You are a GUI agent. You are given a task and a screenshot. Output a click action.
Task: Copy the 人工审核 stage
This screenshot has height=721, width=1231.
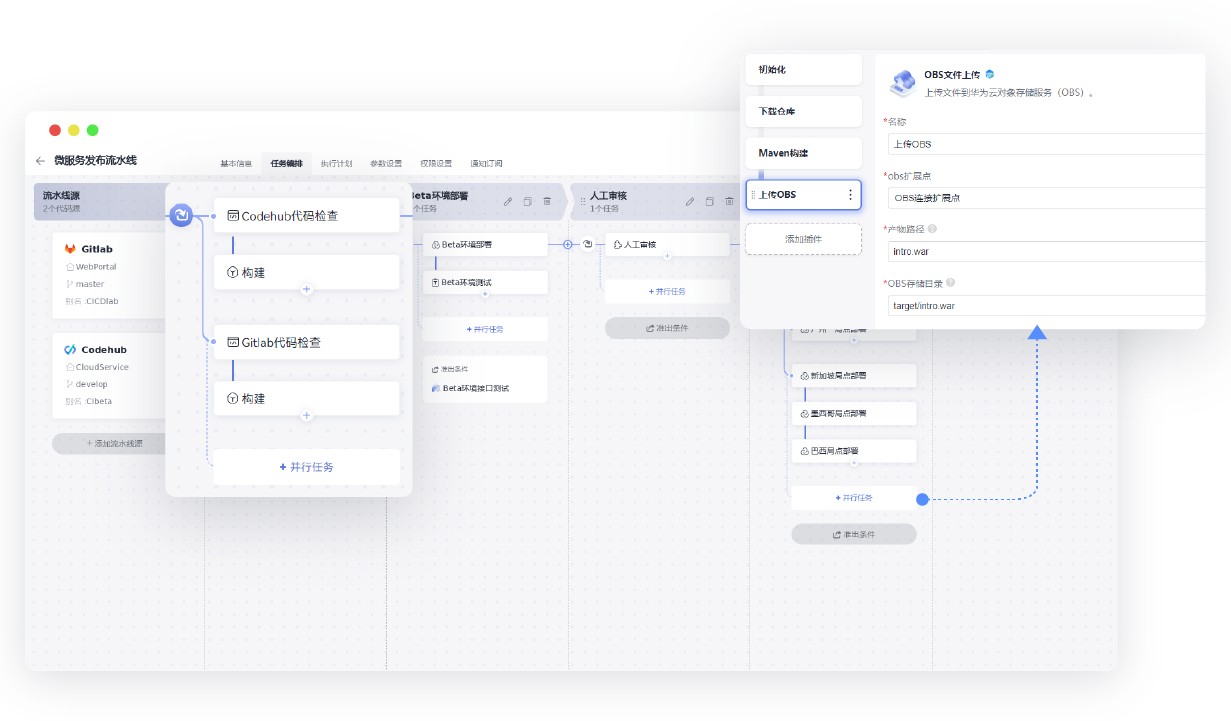(x=710, y=201)
